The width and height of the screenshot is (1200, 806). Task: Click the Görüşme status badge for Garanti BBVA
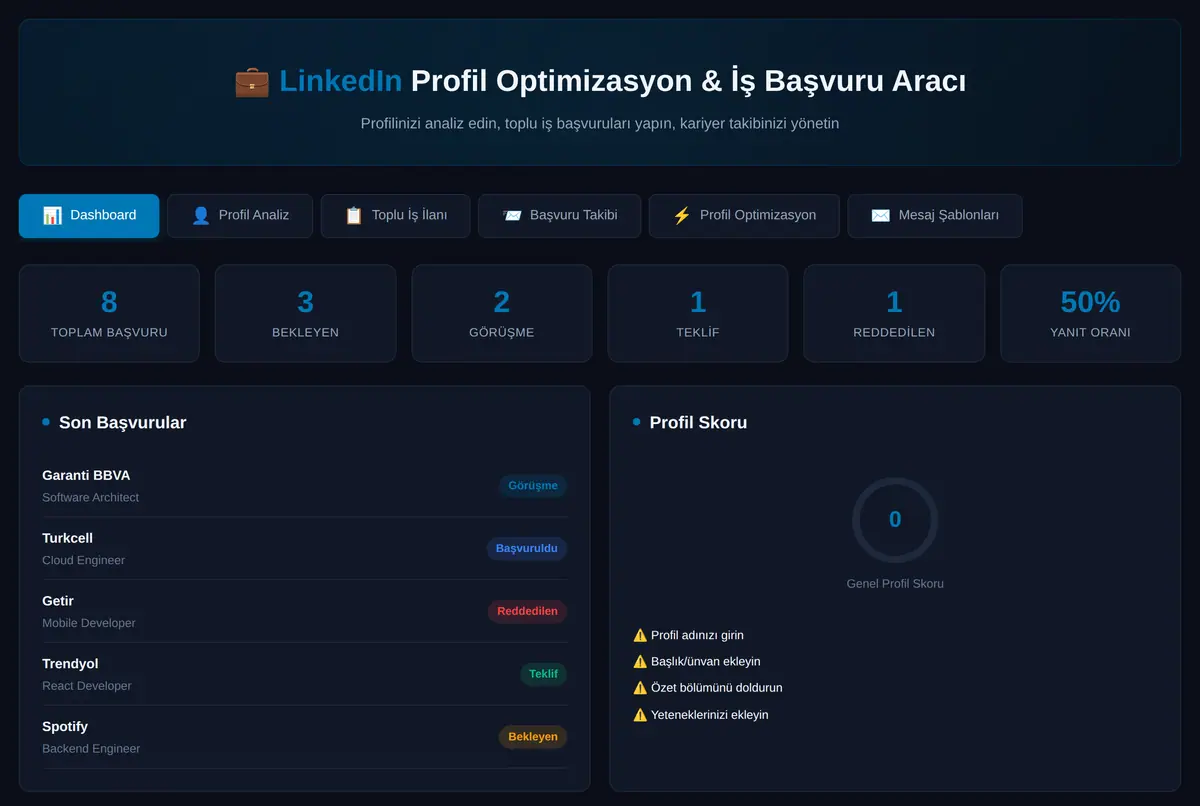533,486
